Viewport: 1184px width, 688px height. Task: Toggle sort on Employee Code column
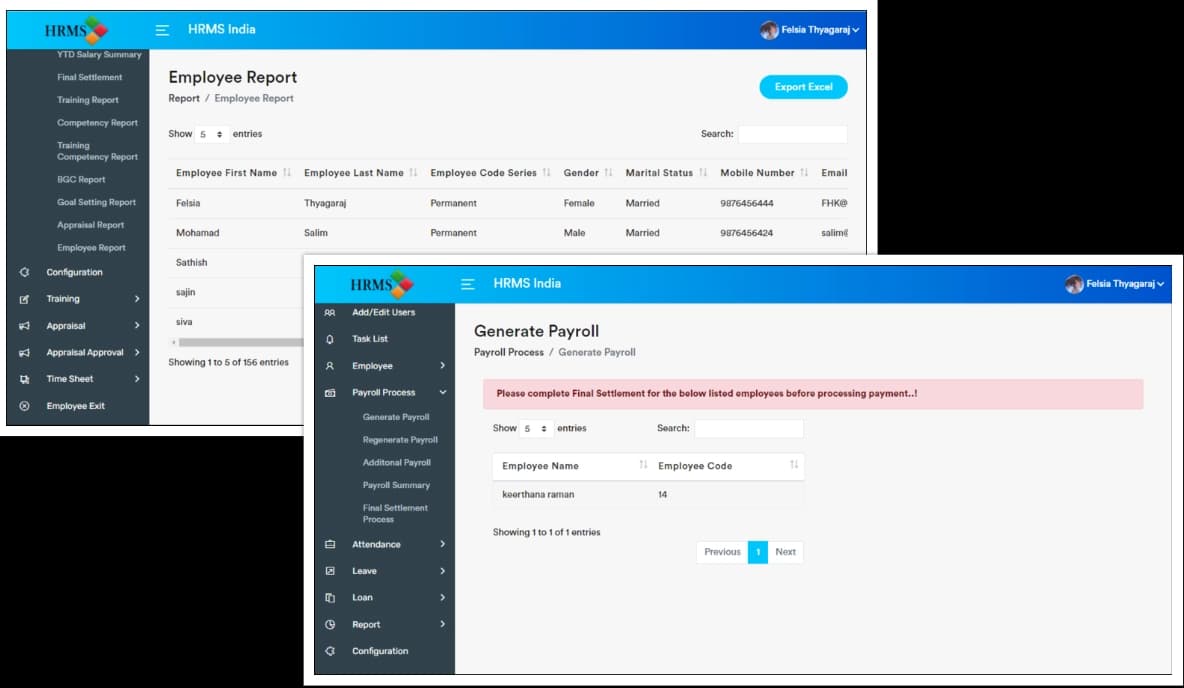coord(793,466)
